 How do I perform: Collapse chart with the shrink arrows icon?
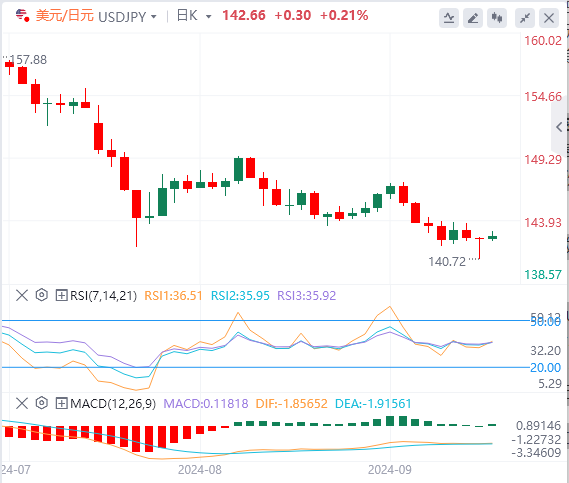[x=525, y=18]
